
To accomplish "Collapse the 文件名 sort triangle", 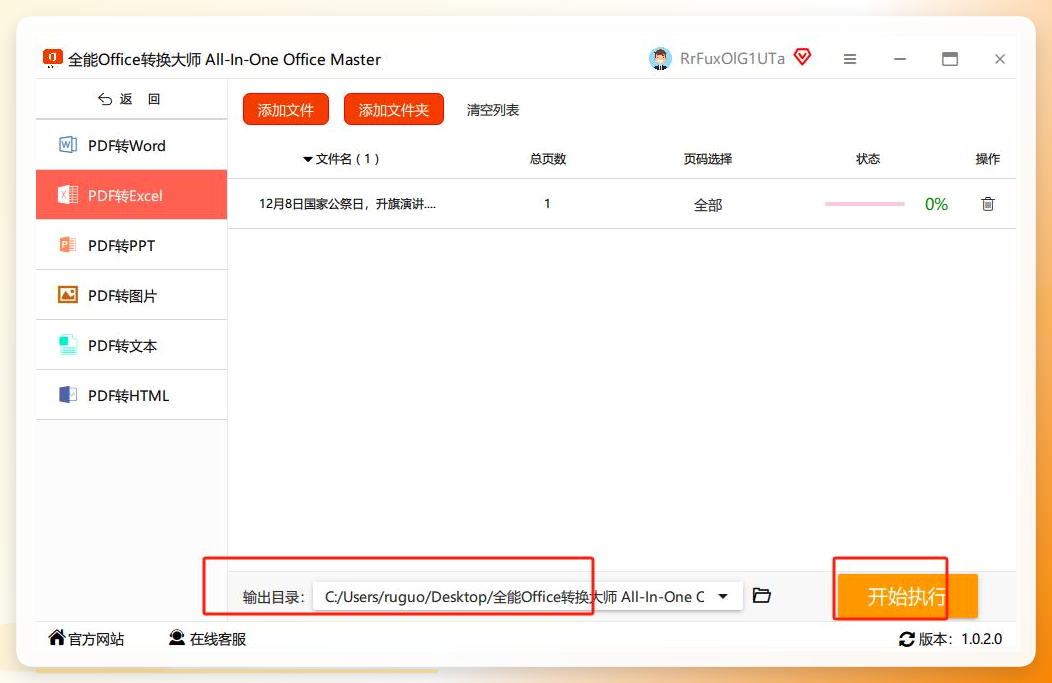I will 307,160.
